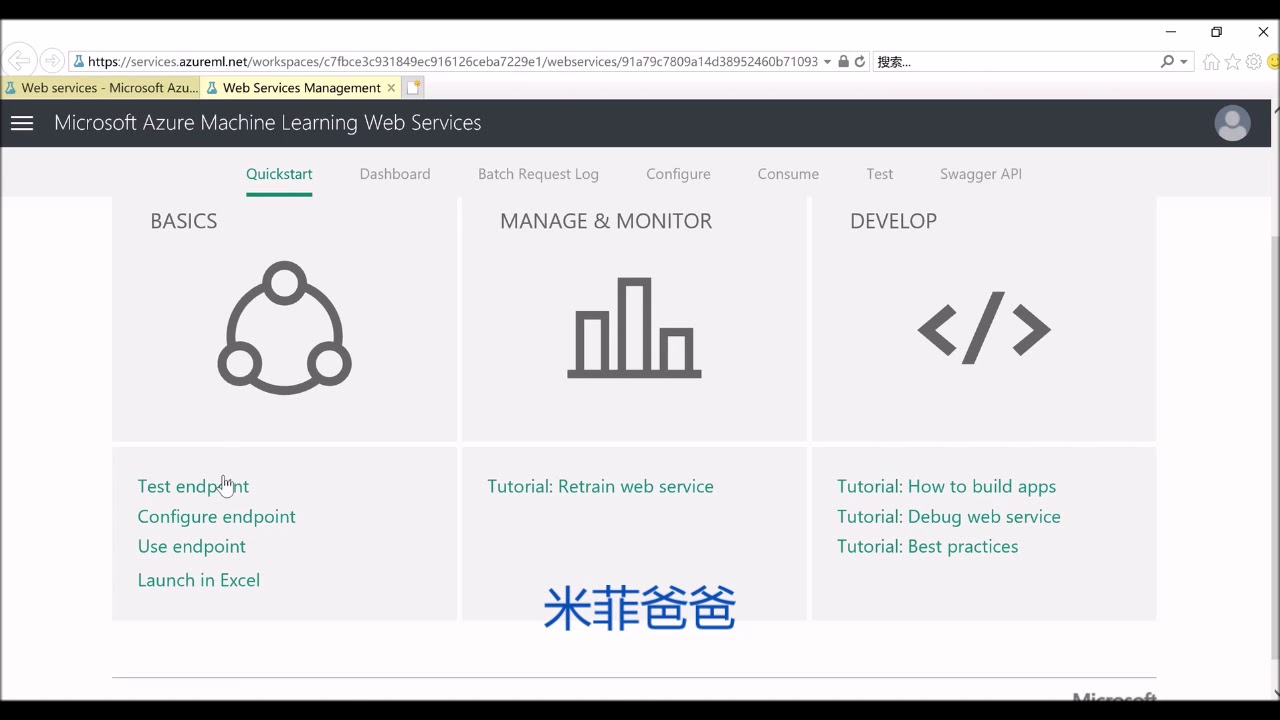Click the browser address URL field

tap(453, 62)
